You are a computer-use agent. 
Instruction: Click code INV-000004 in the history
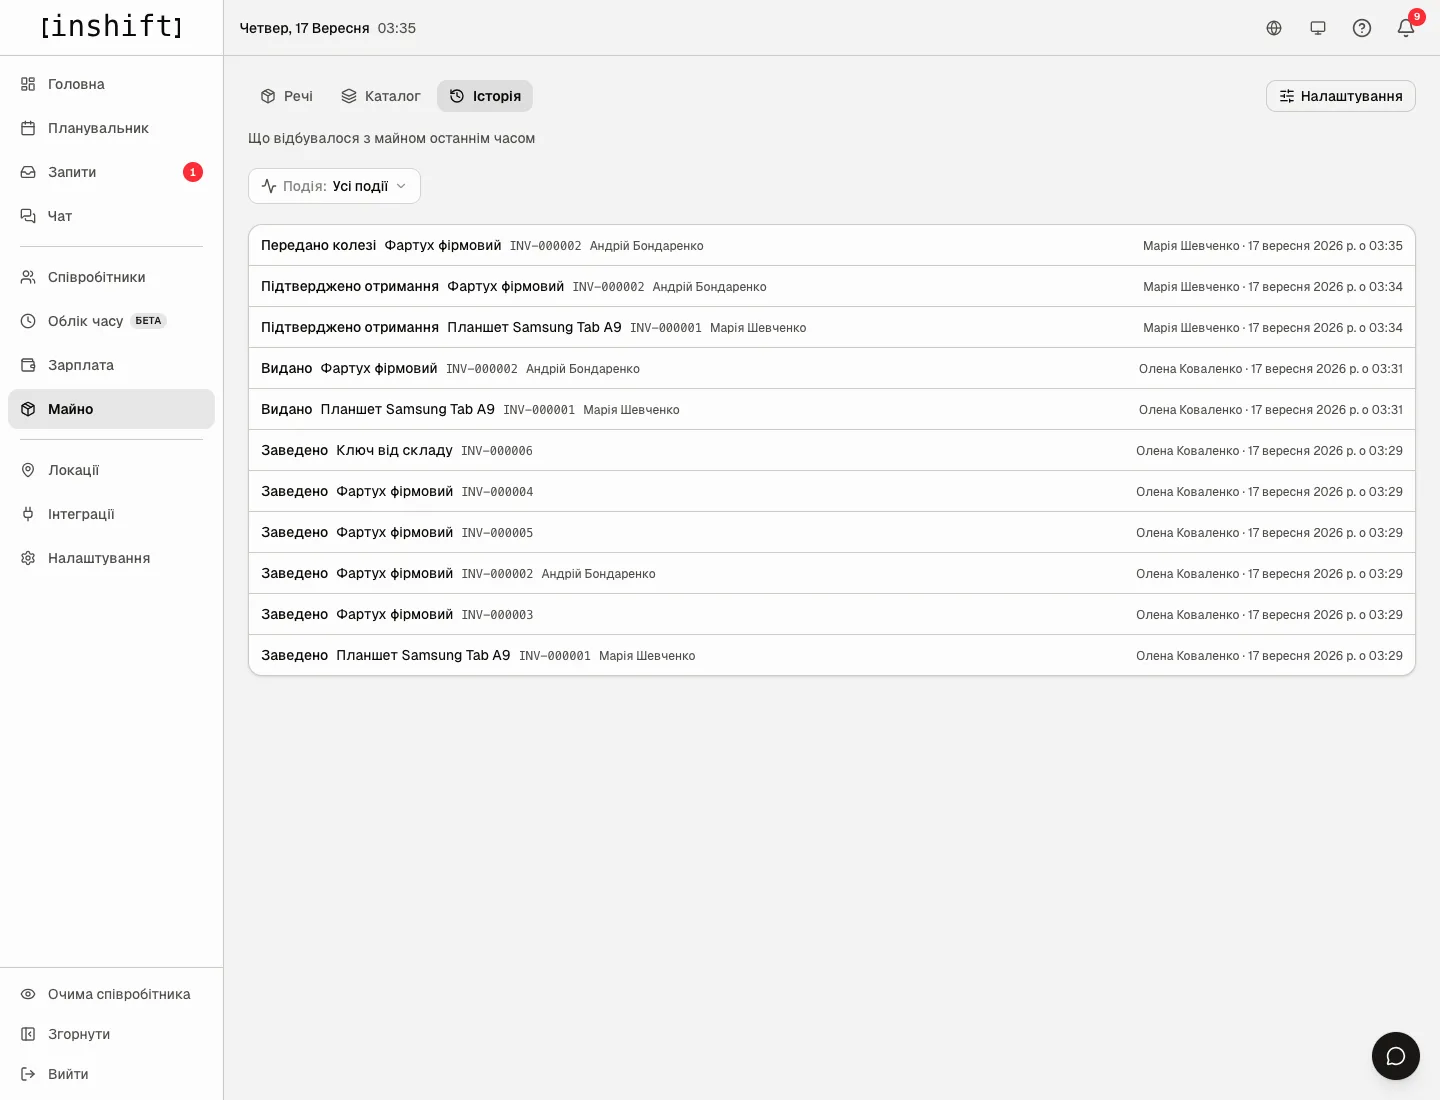tap(497, 492)
